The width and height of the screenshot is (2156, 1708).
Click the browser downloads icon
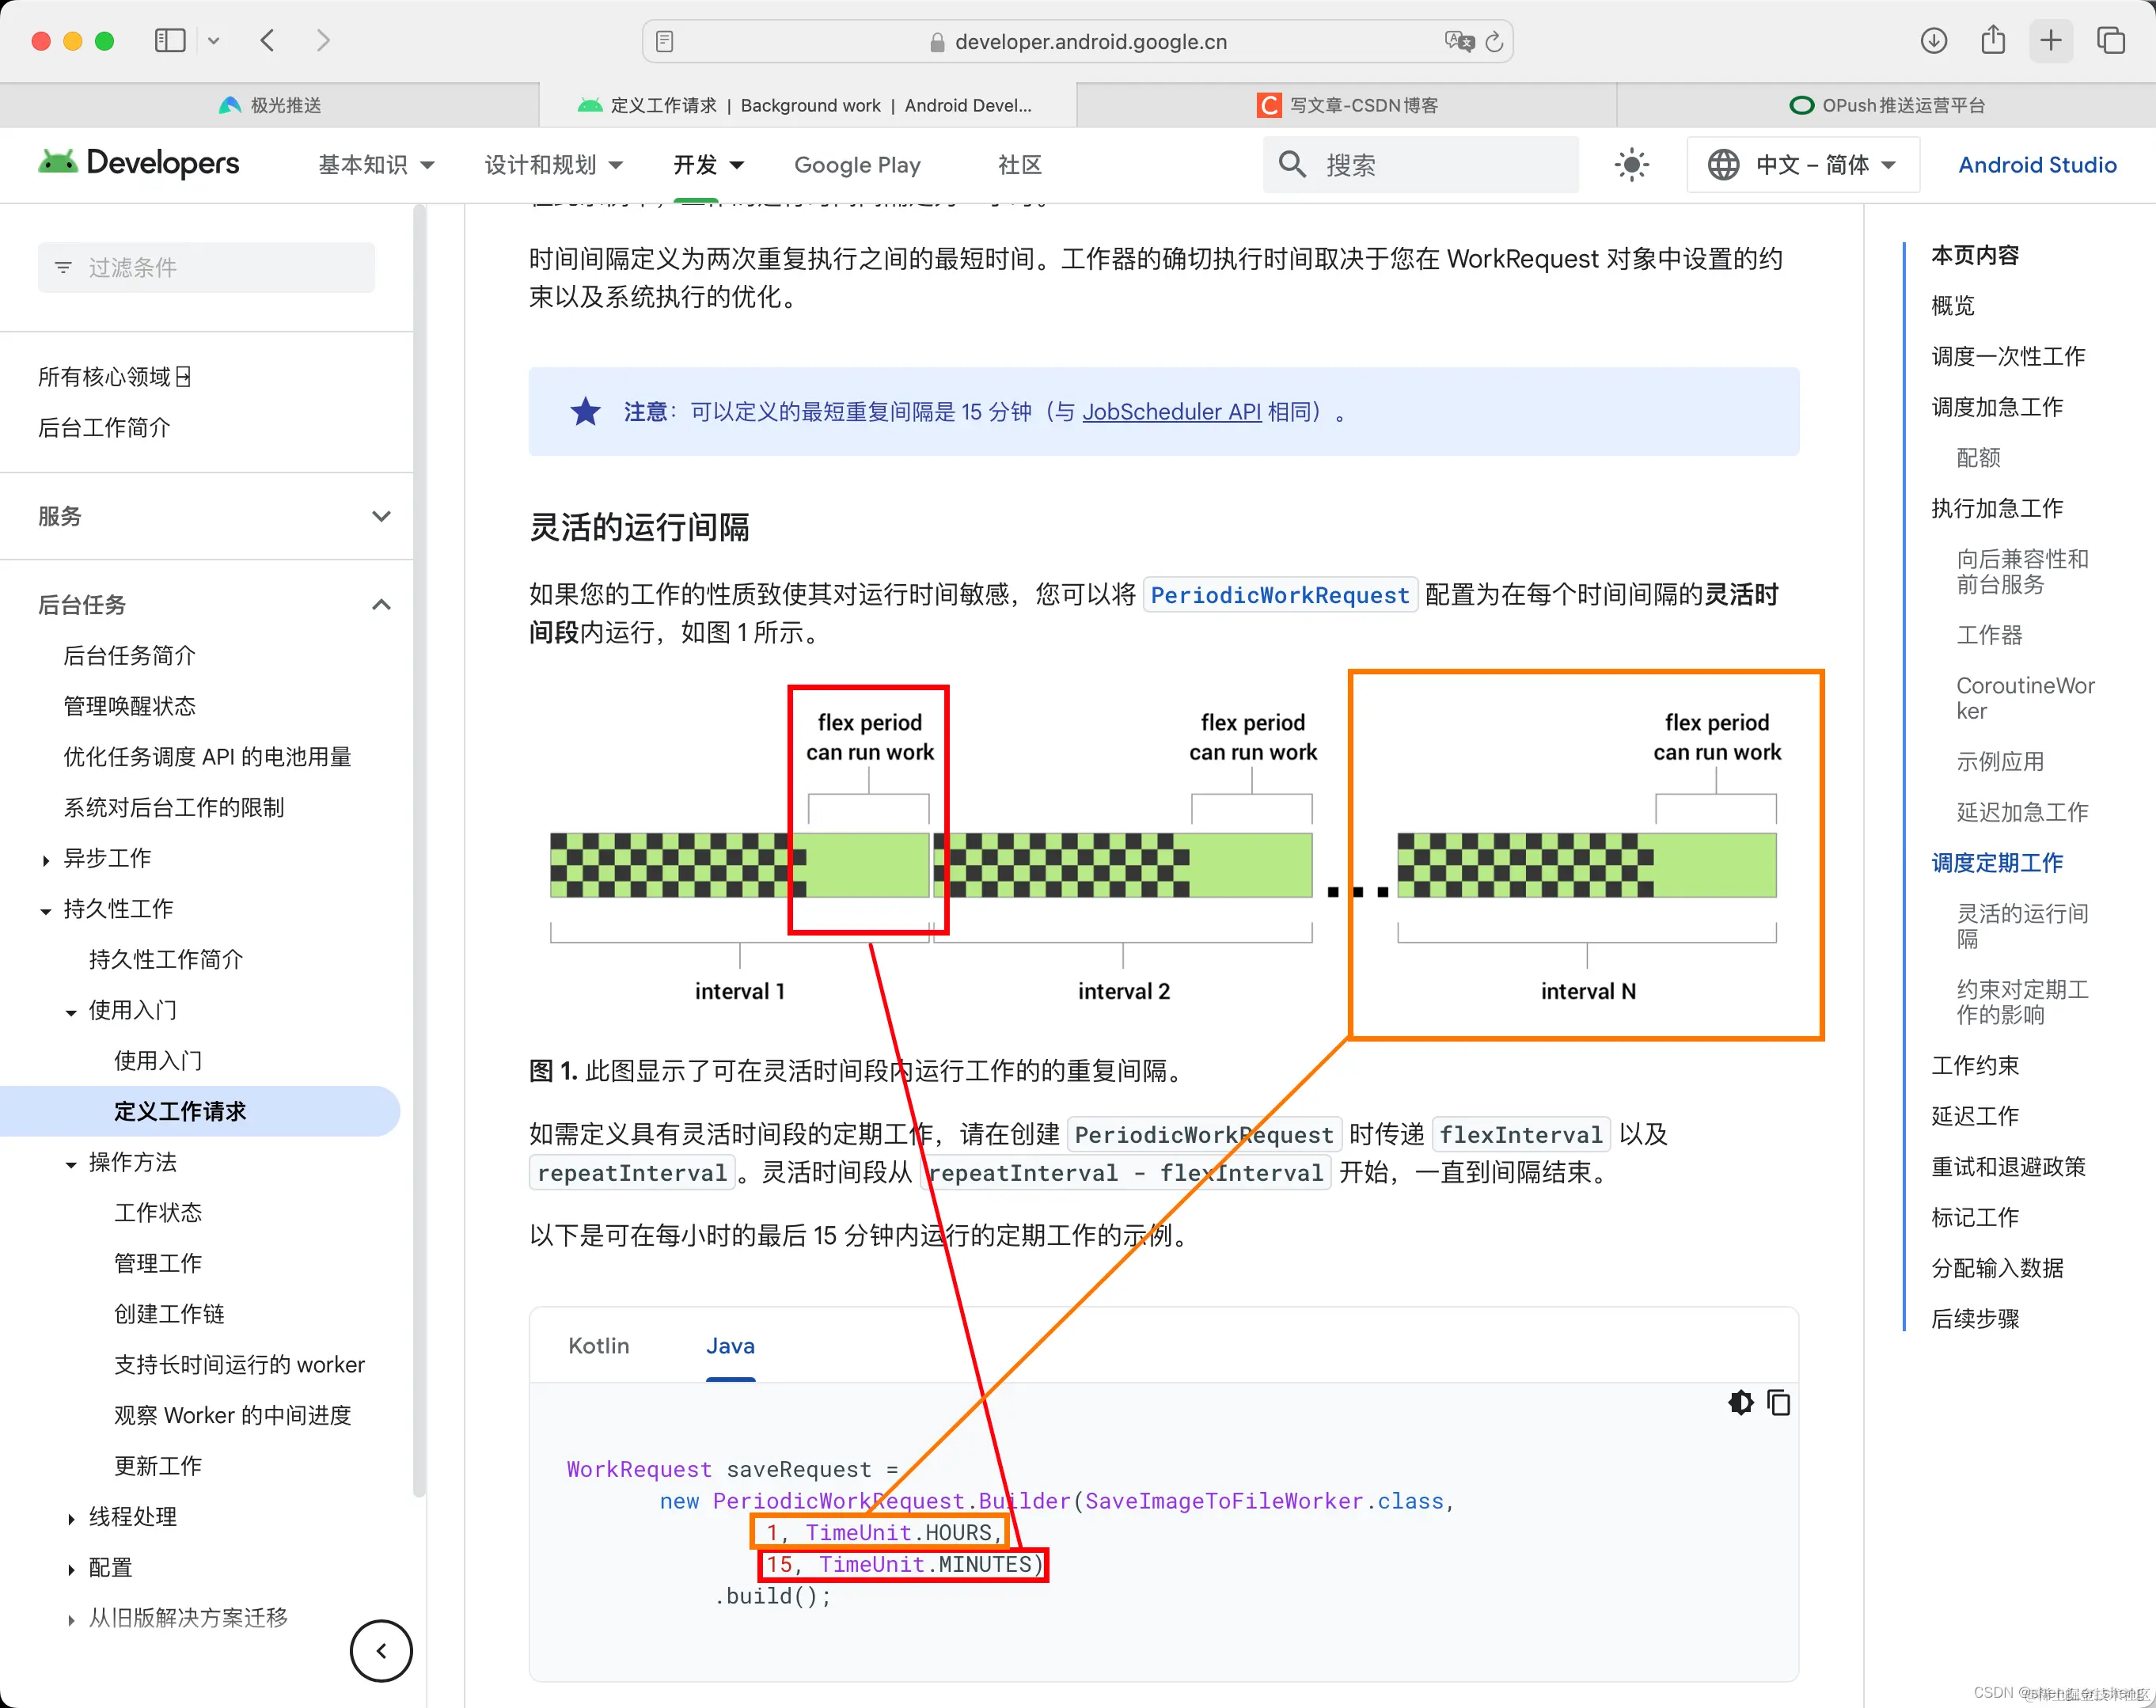pos(1934,41)
